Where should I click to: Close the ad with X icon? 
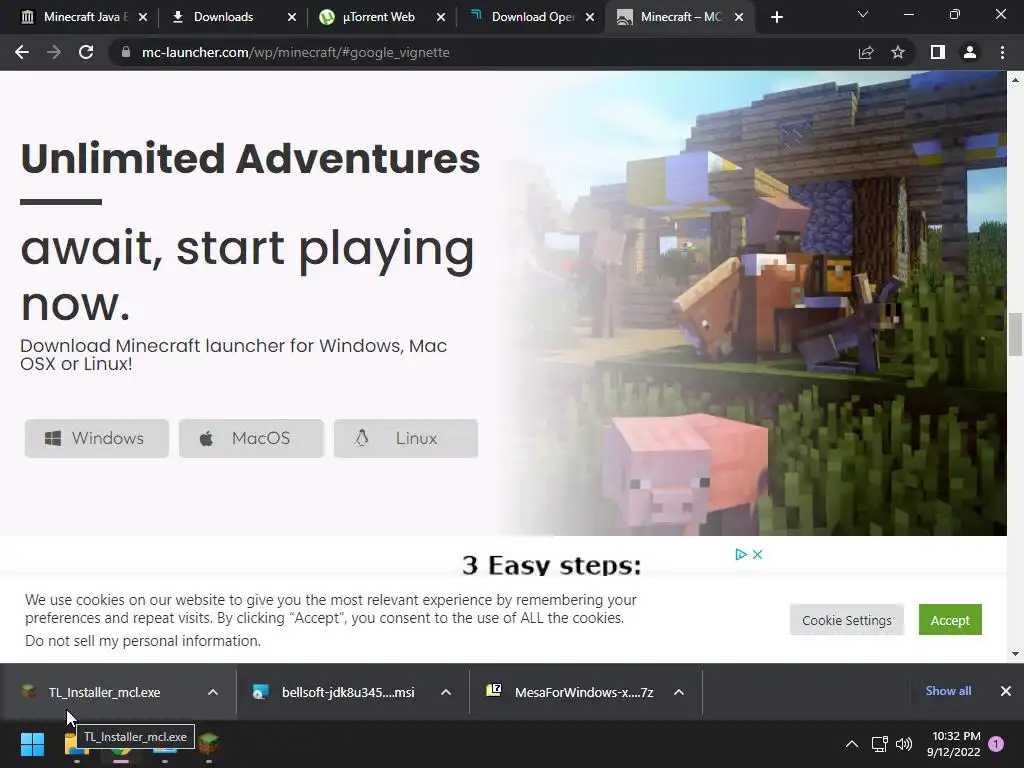tap(758, 554)
